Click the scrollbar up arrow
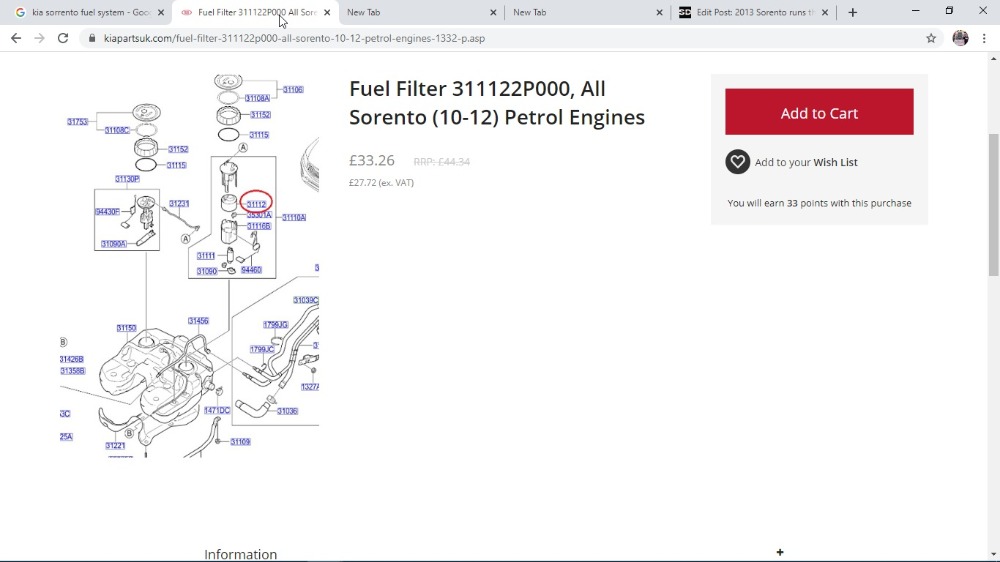 [994, 59]
